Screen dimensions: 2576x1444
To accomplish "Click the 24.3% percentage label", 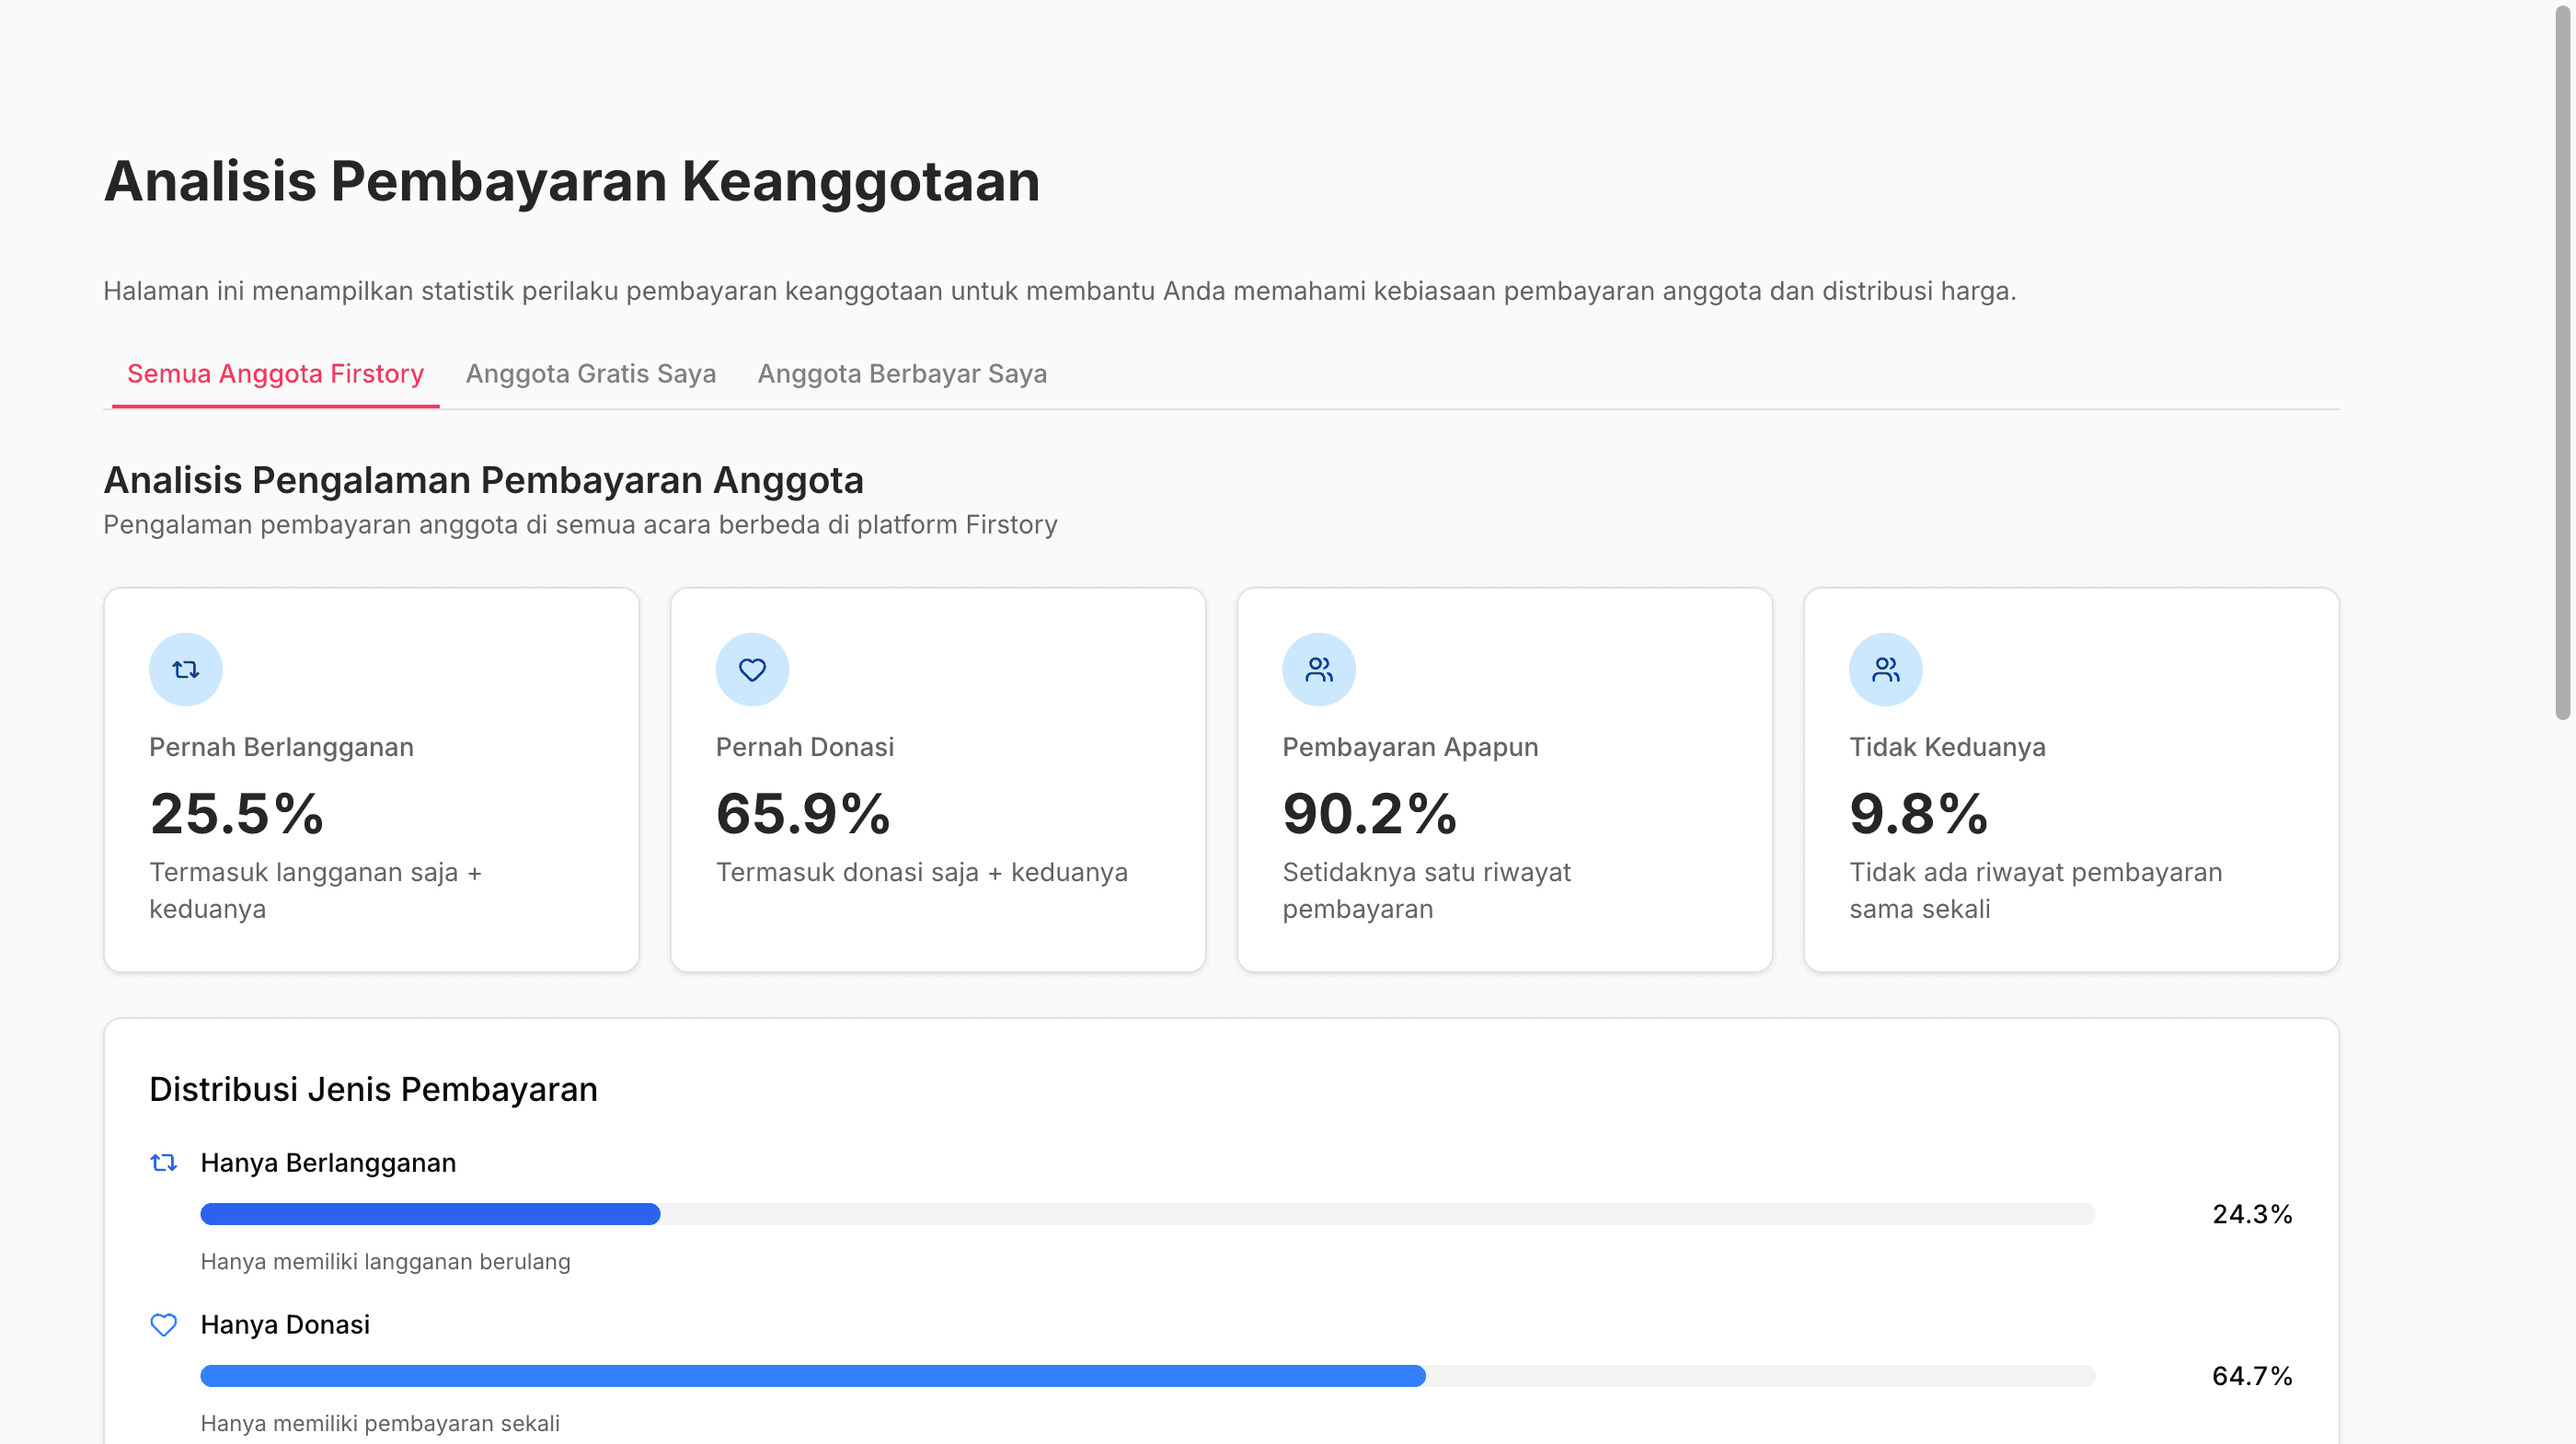I will [x=2252, y=1214].
